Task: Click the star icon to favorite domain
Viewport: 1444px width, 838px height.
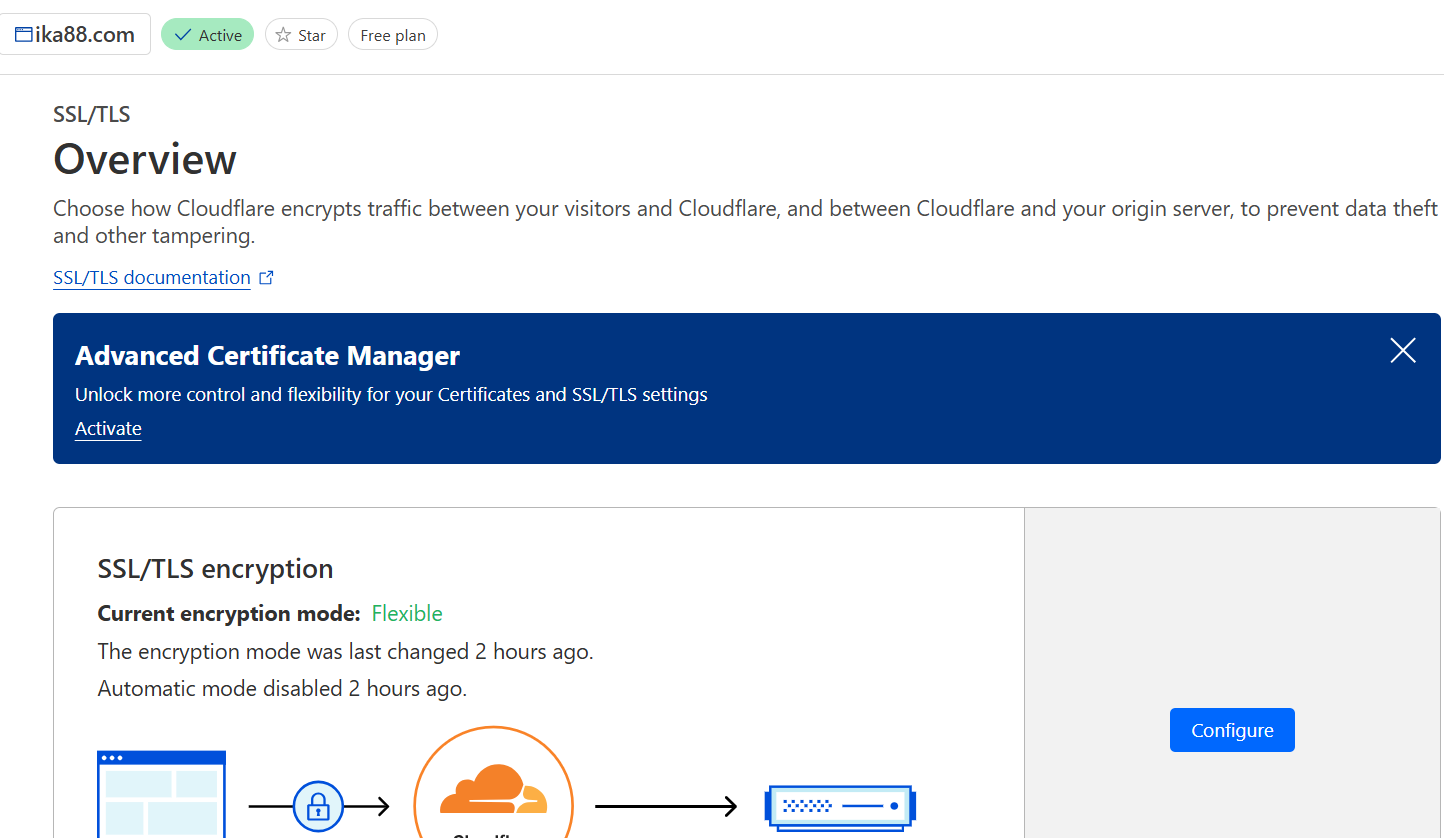Action: [x=283, y=35]
